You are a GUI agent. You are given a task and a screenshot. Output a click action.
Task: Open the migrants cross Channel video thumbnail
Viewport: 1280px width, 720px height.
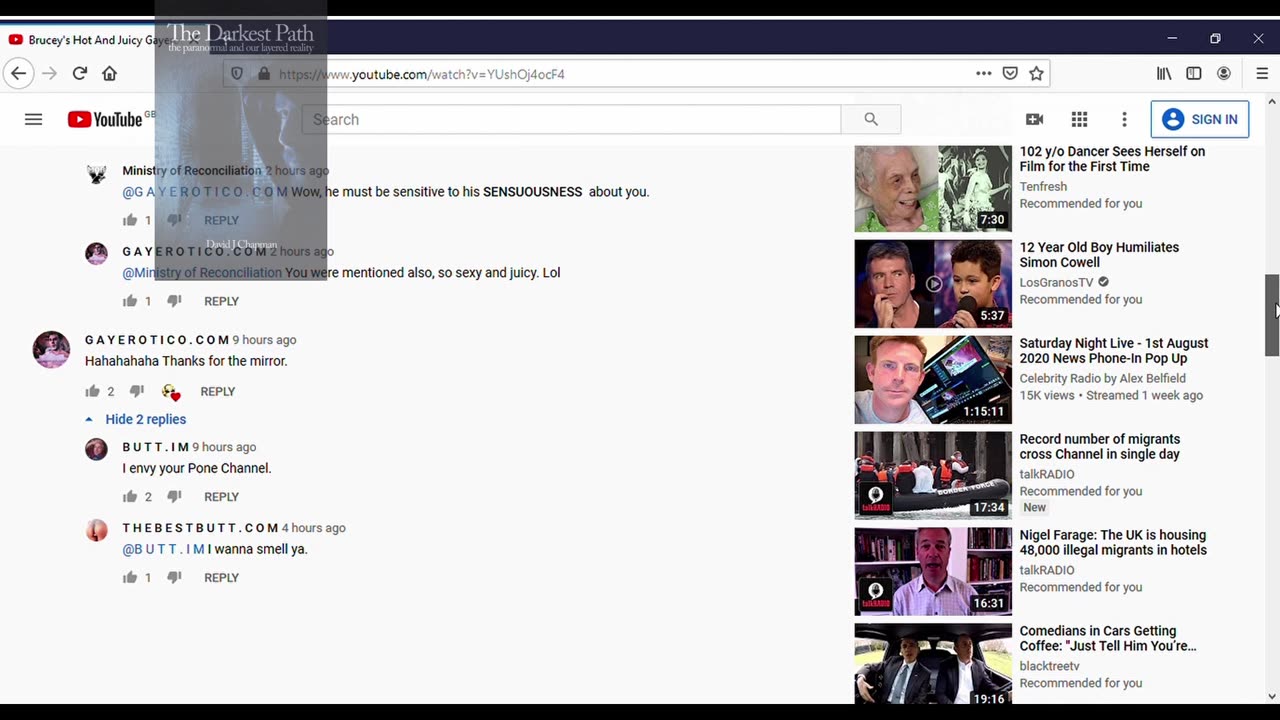pos(933,476)
